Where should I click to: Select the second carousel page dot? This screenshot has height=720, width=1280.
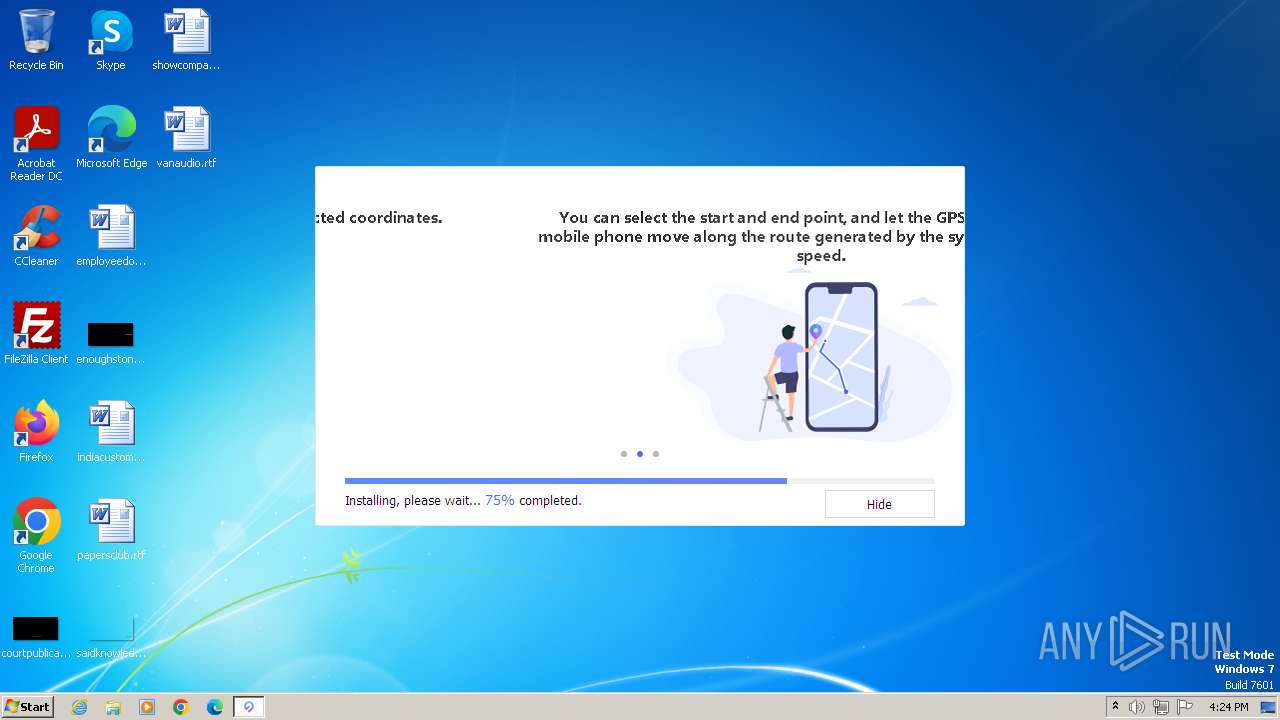(x=640, y=454)
